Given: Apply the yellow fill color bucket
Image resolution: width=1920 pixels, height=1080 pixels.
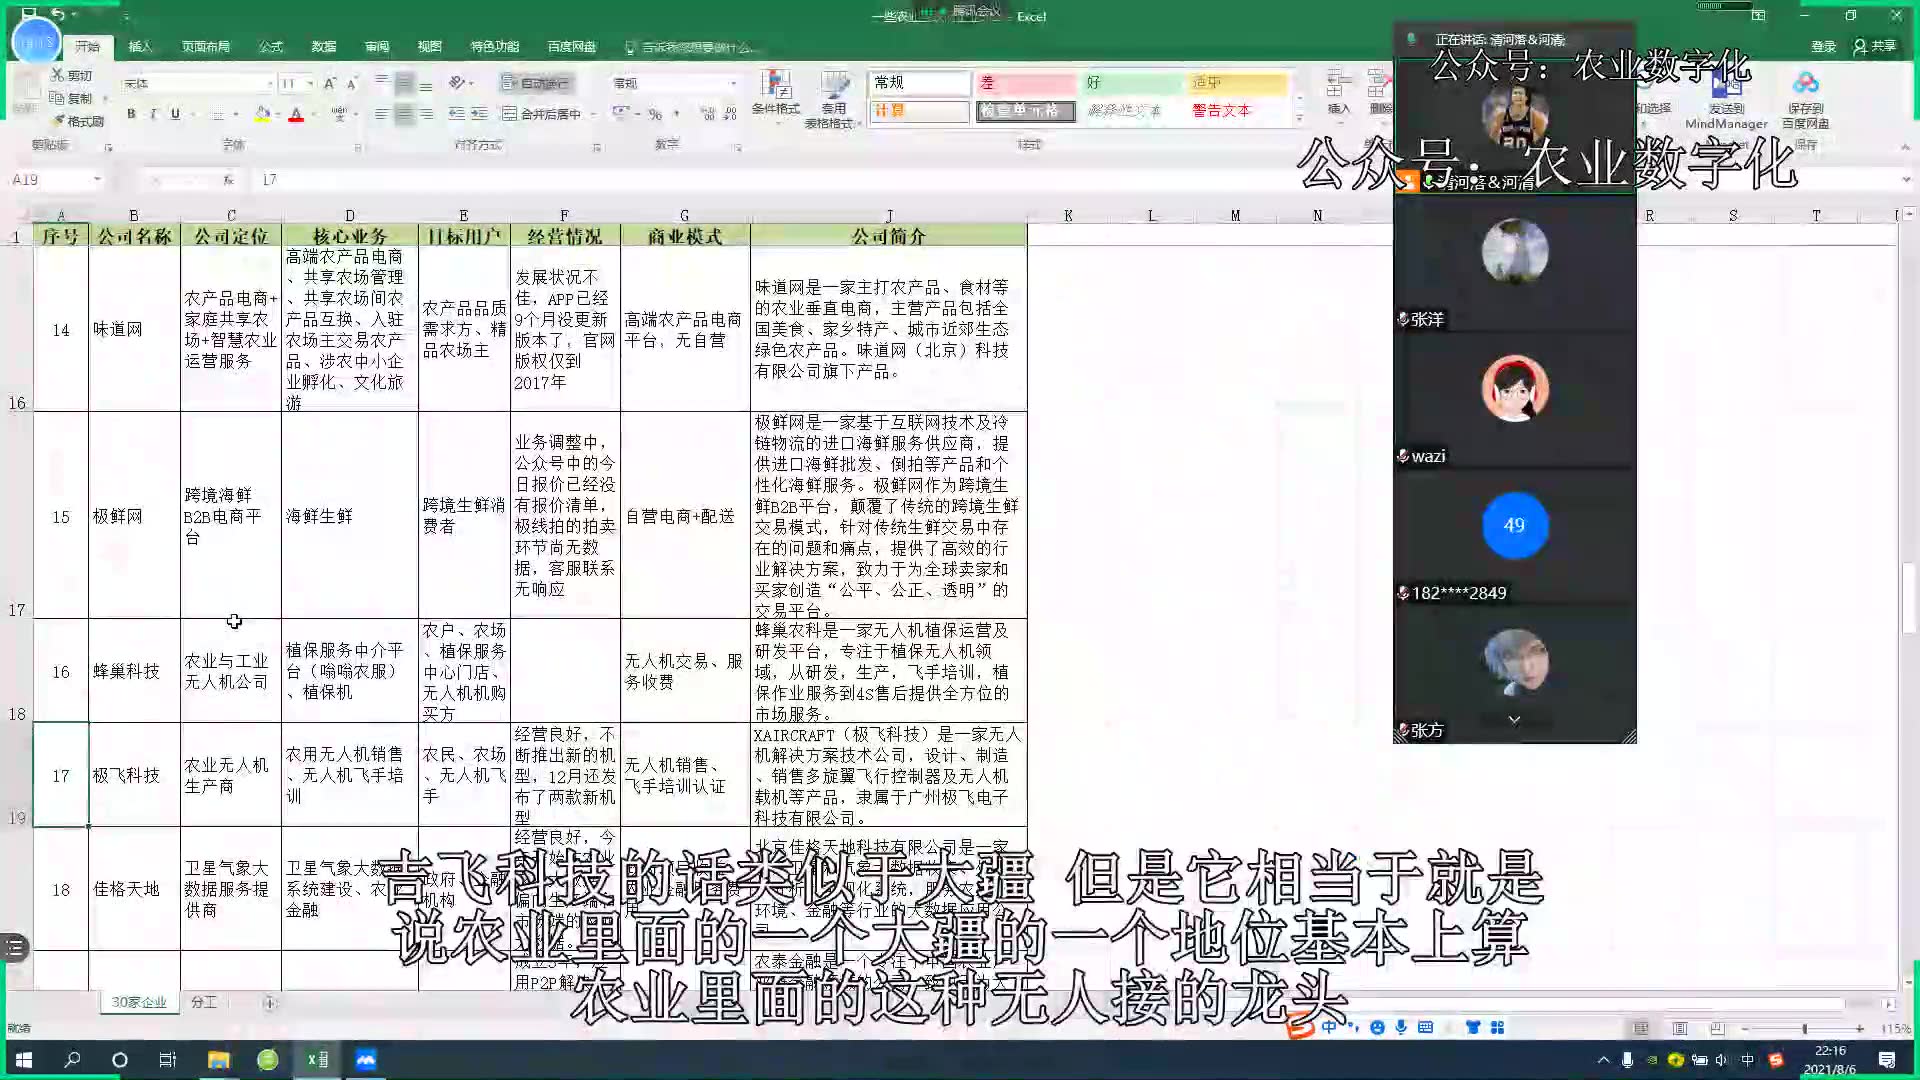Looking at the screenshot, I should tap(262, 114).
